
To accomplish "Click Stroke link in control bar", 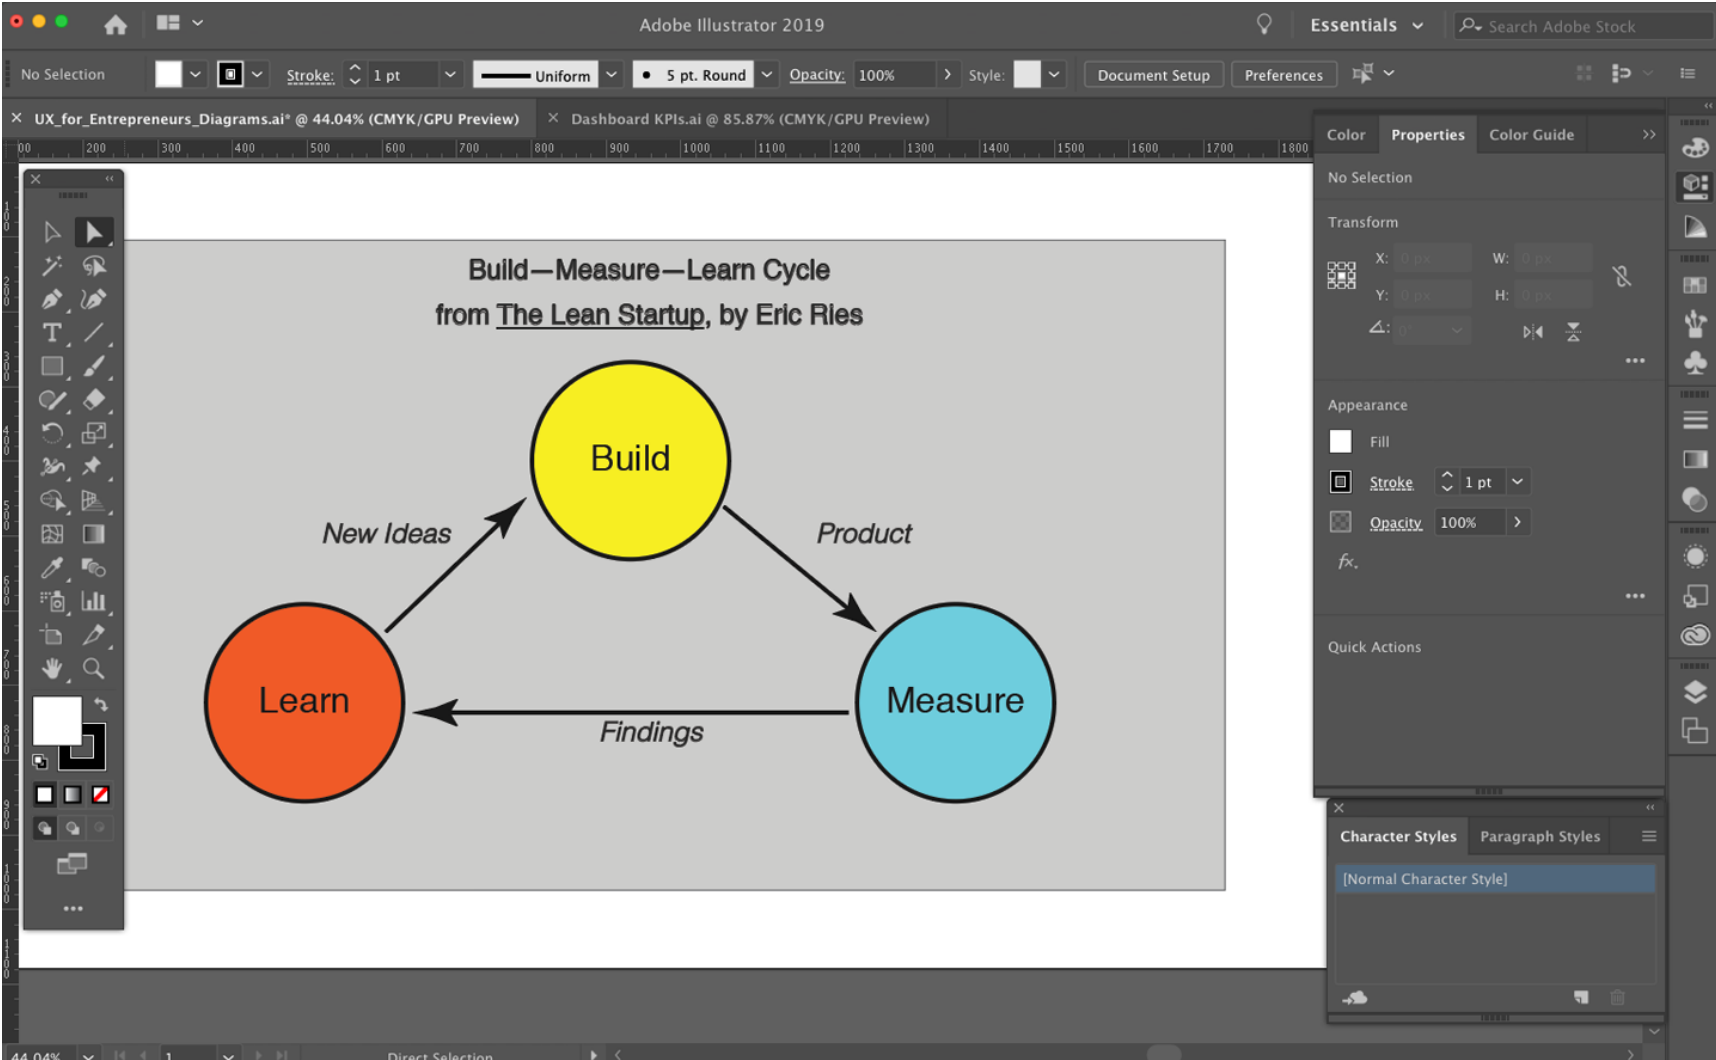I will pyautogui.click(x=310, y=75).
